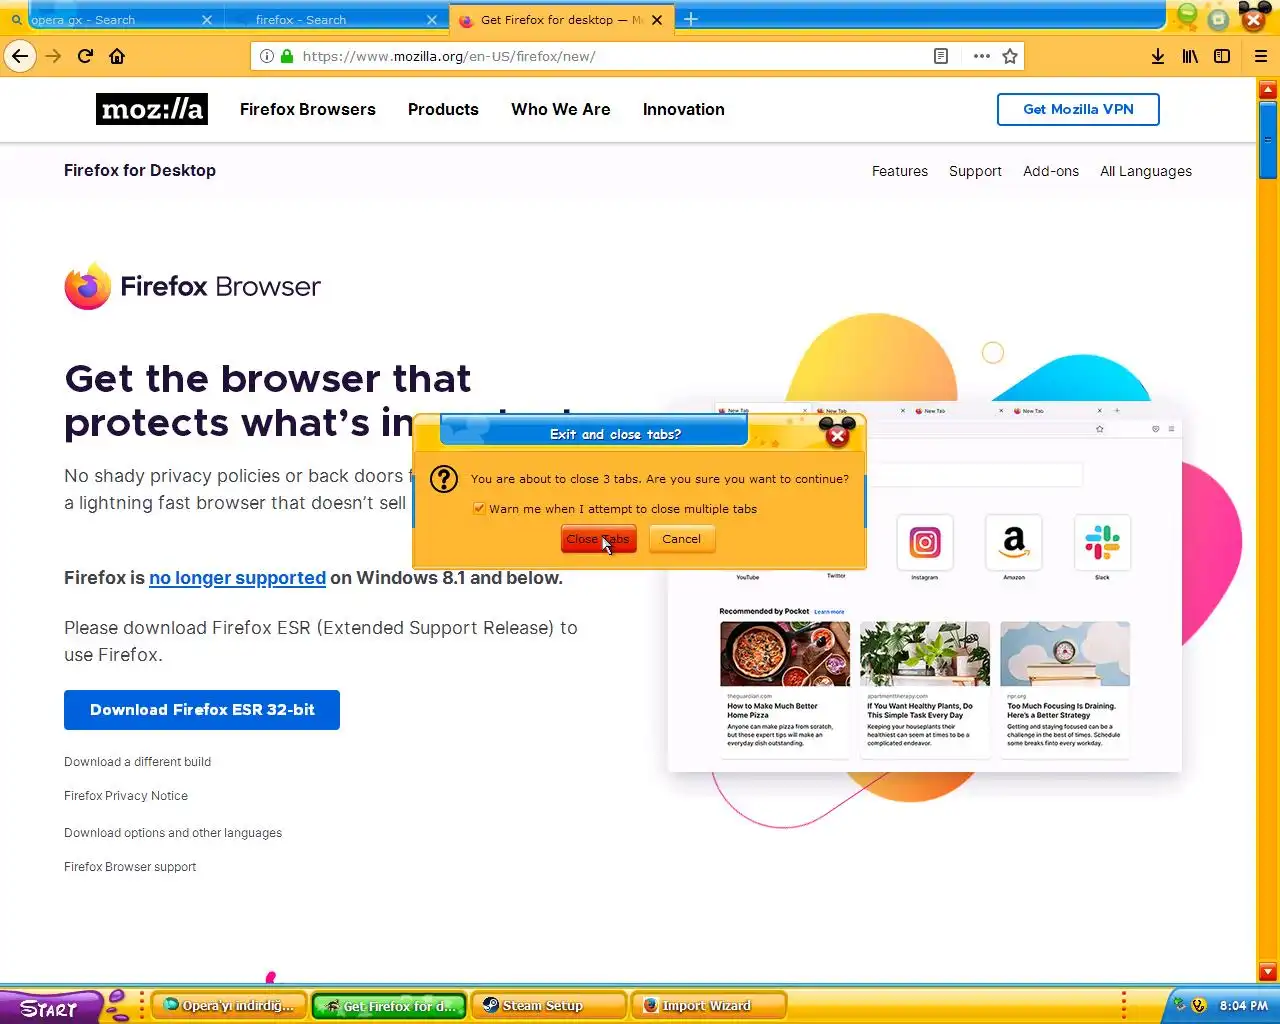Viewport: 1280px width, 1024px height.
Task: Switch to 'firefox - Search' tab
Action: [x=336, y=20]
